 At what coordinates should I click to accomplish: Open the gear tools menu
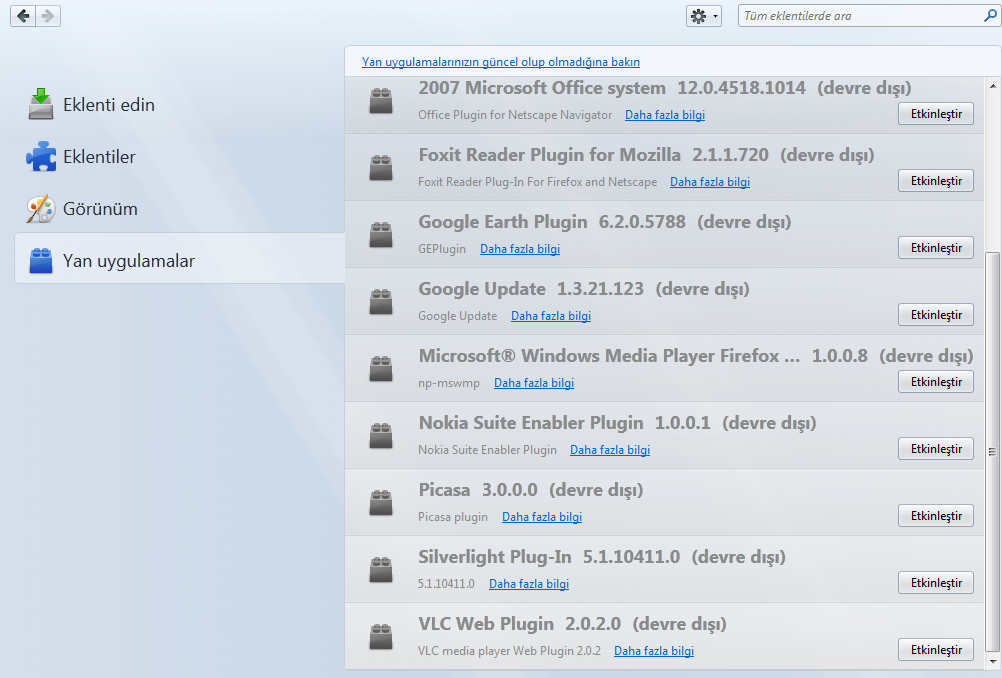click(704, 16)
